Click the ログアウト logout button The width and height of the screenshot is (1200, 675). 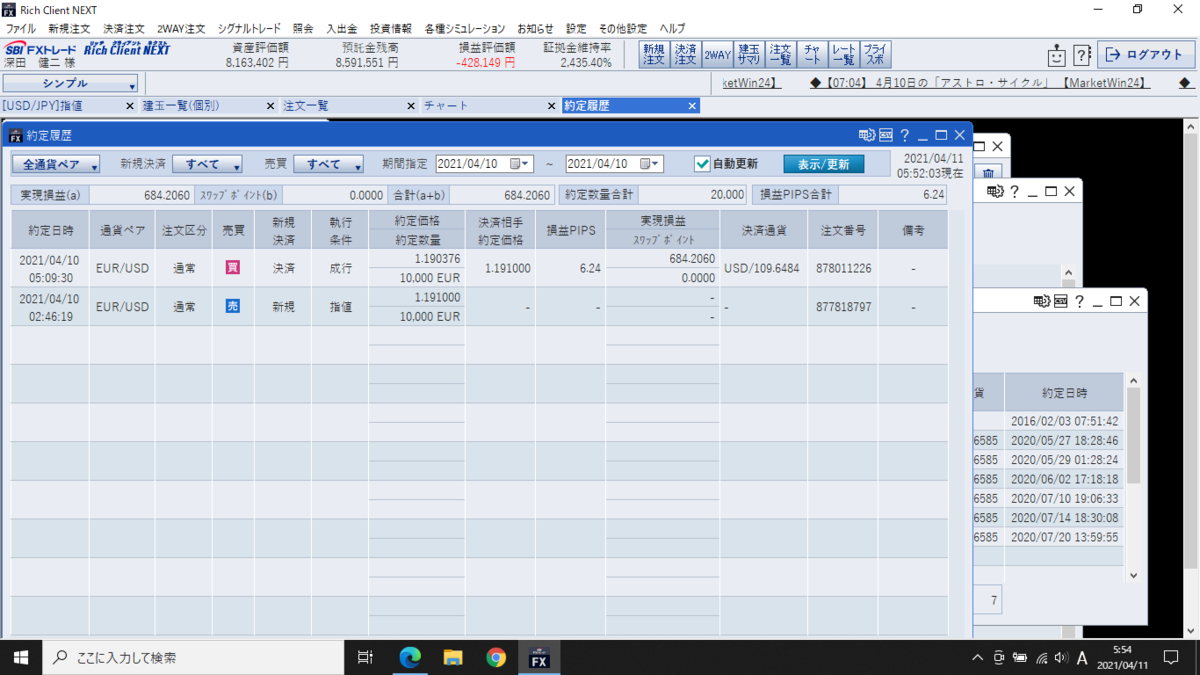pos(1146,55)
